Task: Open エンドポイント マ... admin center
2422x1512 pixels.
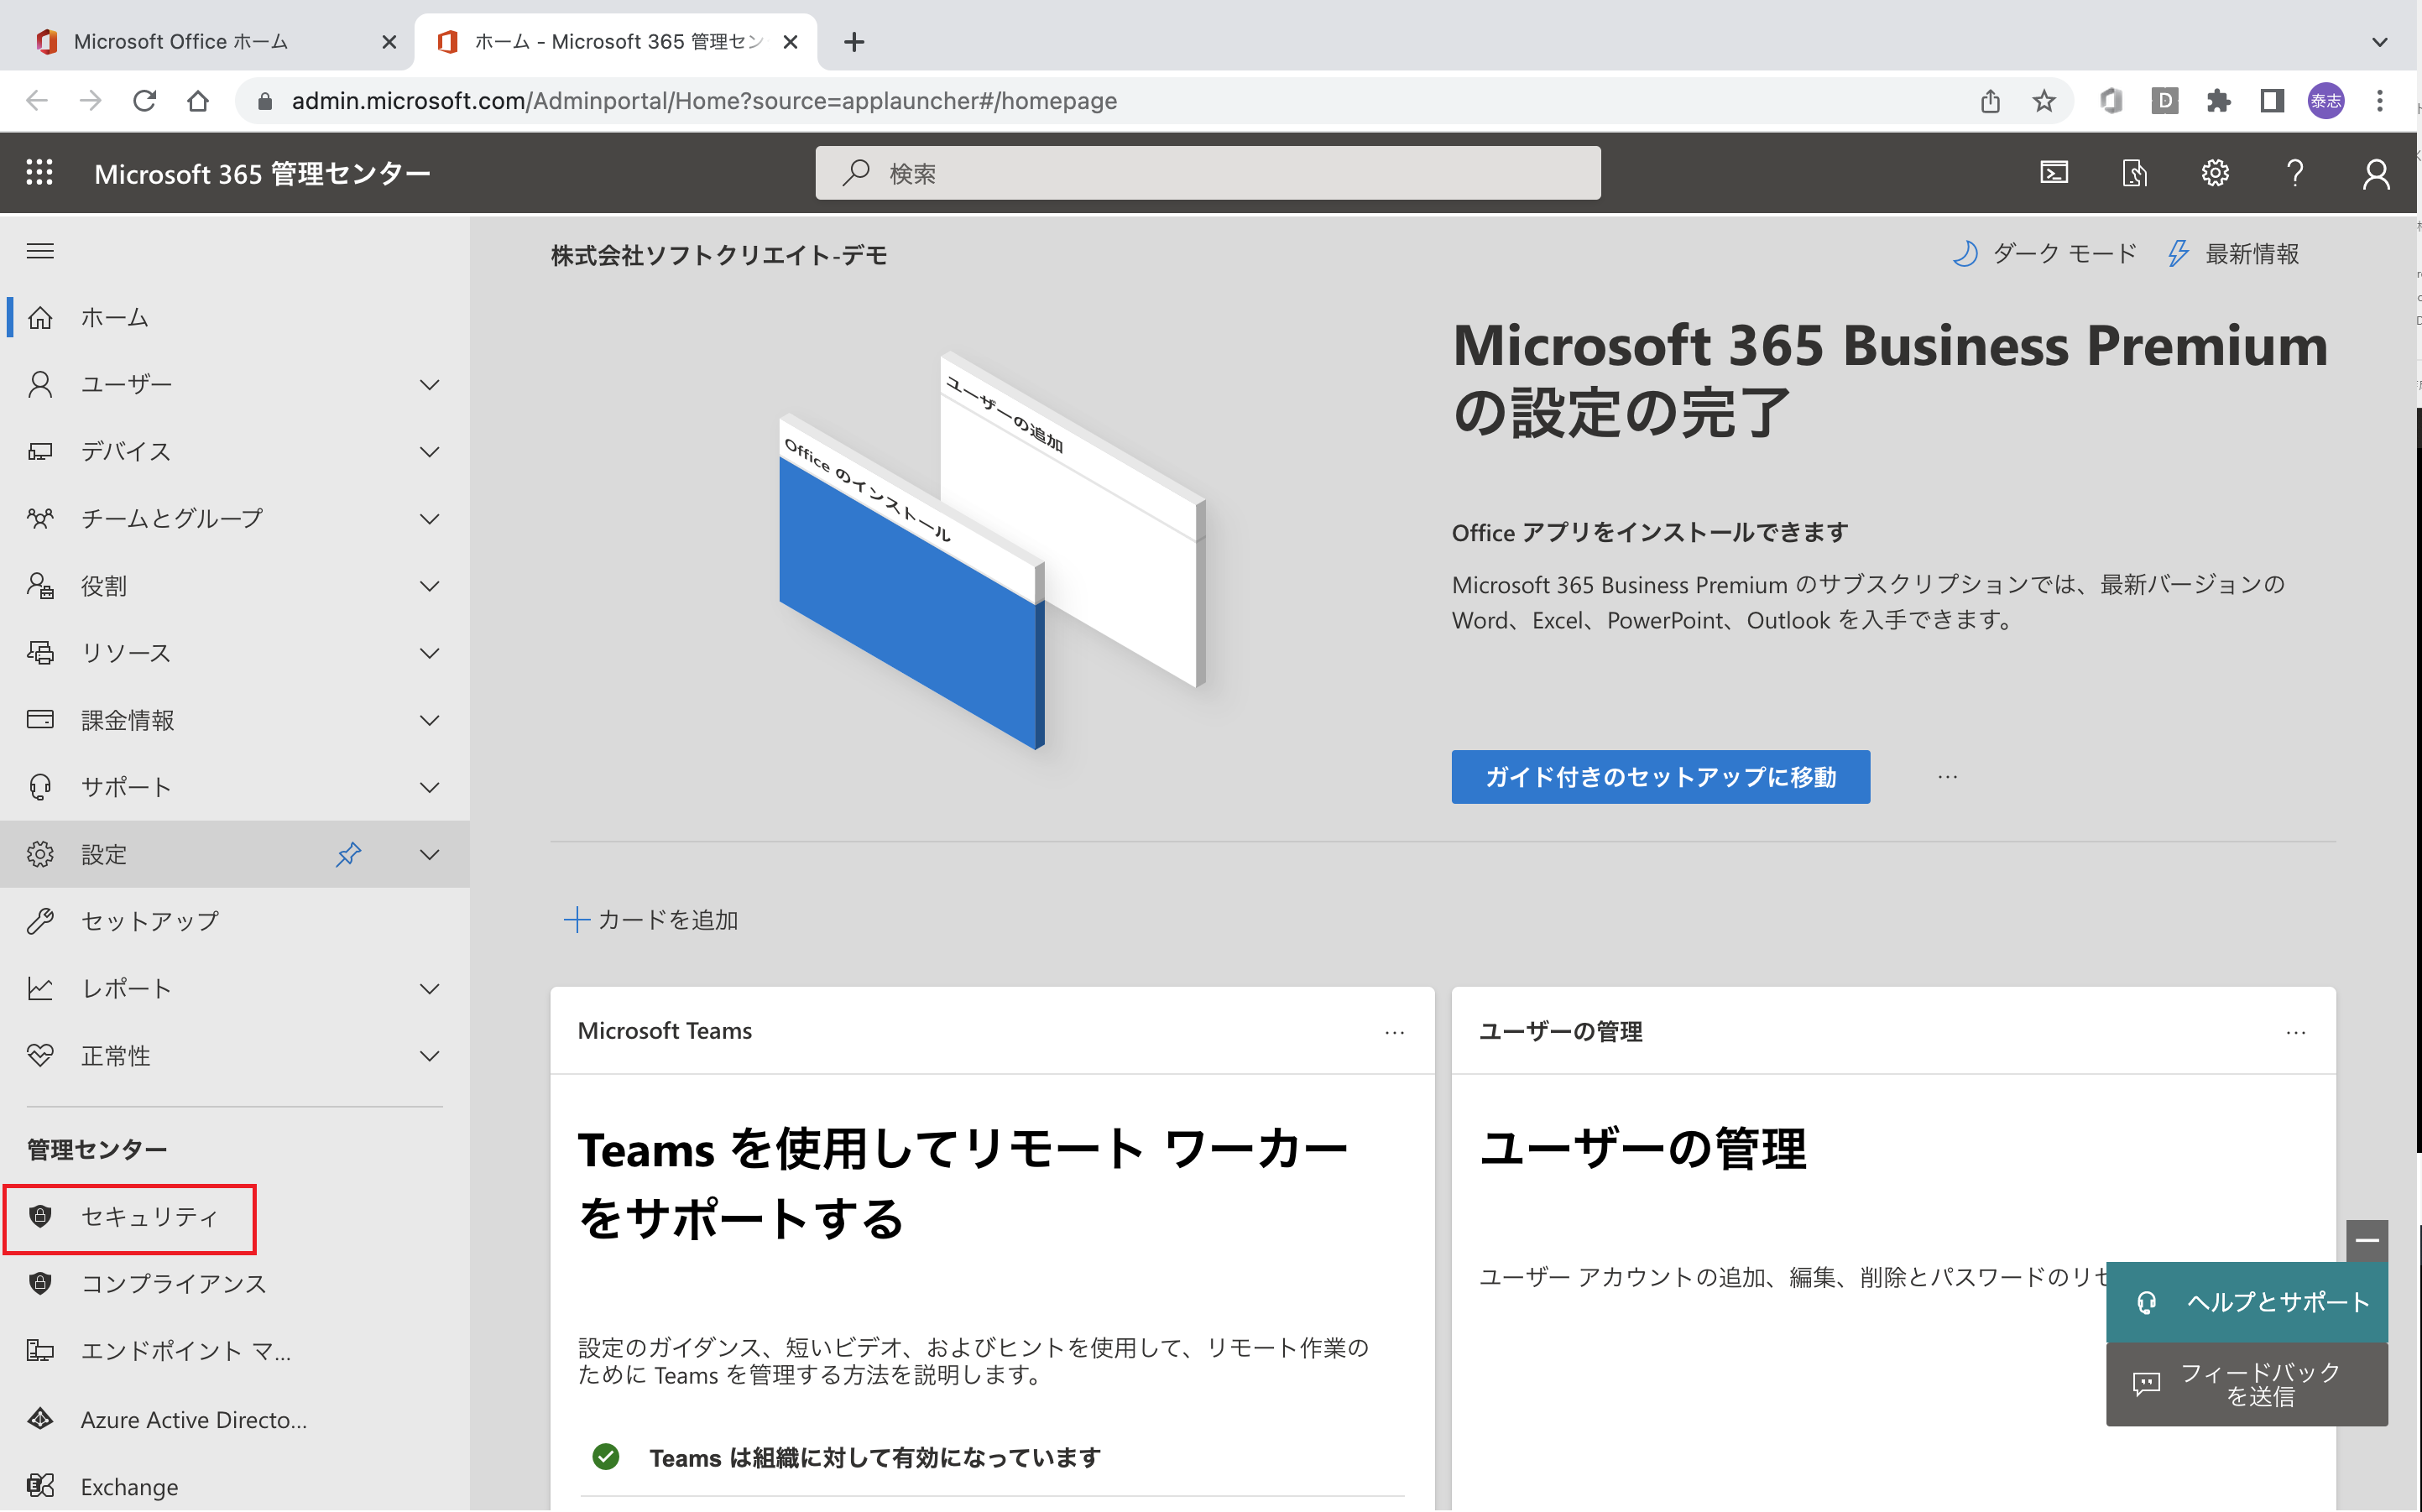Action: point(235,1351)
